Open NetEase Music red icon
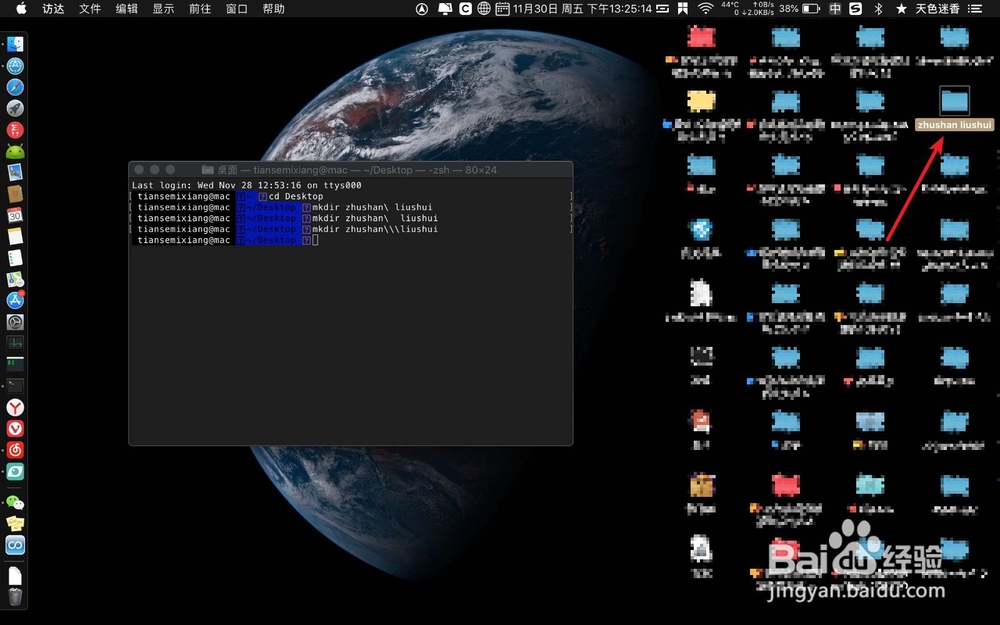The image size is (1000, 625). [x=15, y=450]
